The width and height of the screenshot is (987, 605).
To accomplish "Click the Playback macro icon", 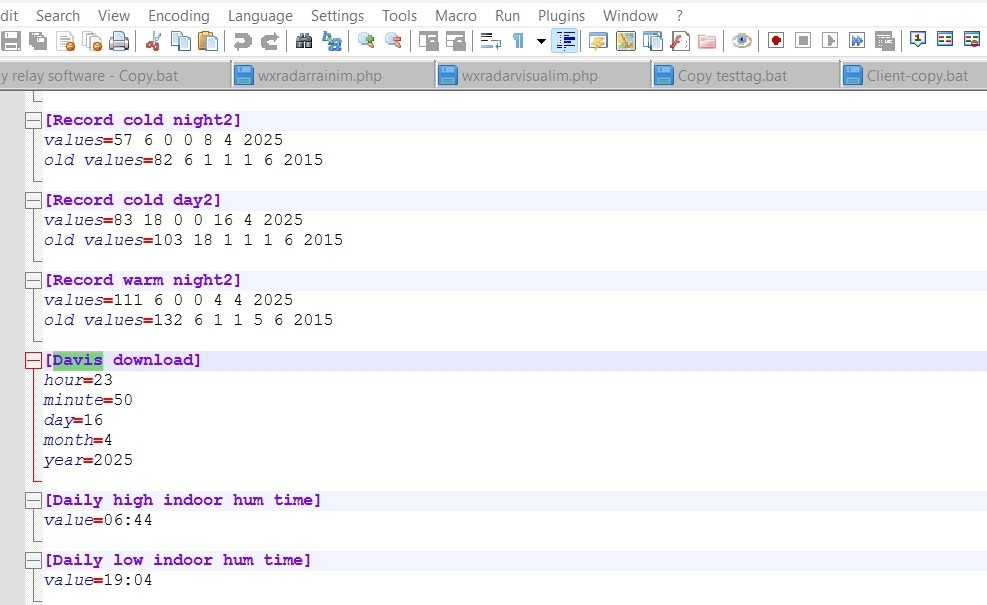I will (x=830, y=41).
